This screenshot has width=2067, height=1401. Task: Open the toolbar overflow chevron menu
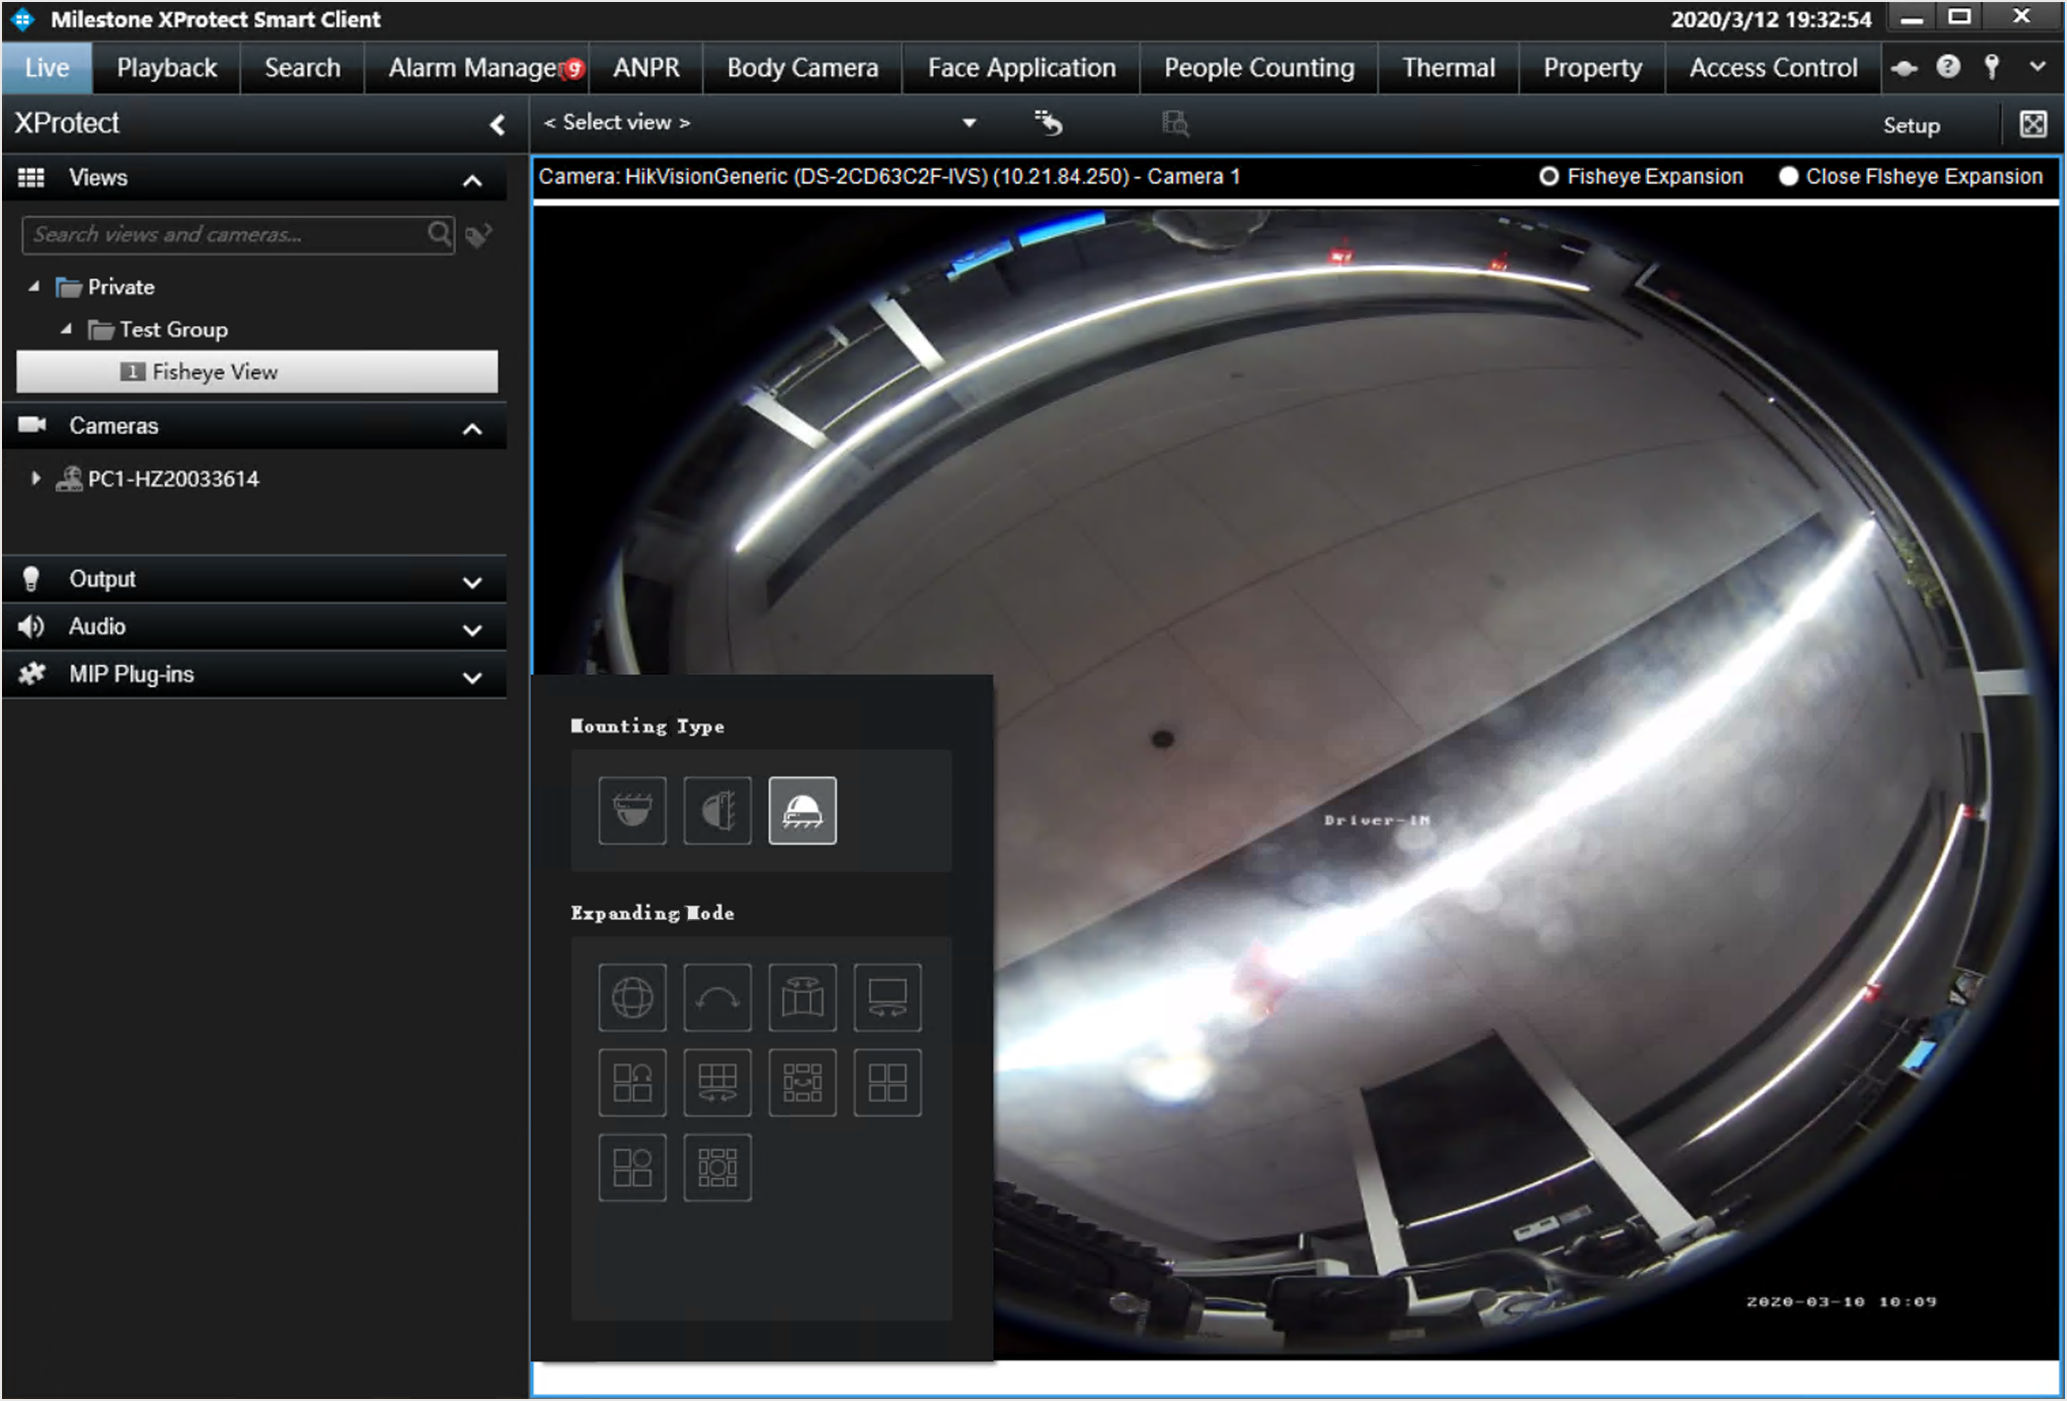(x=2037, y=67)
